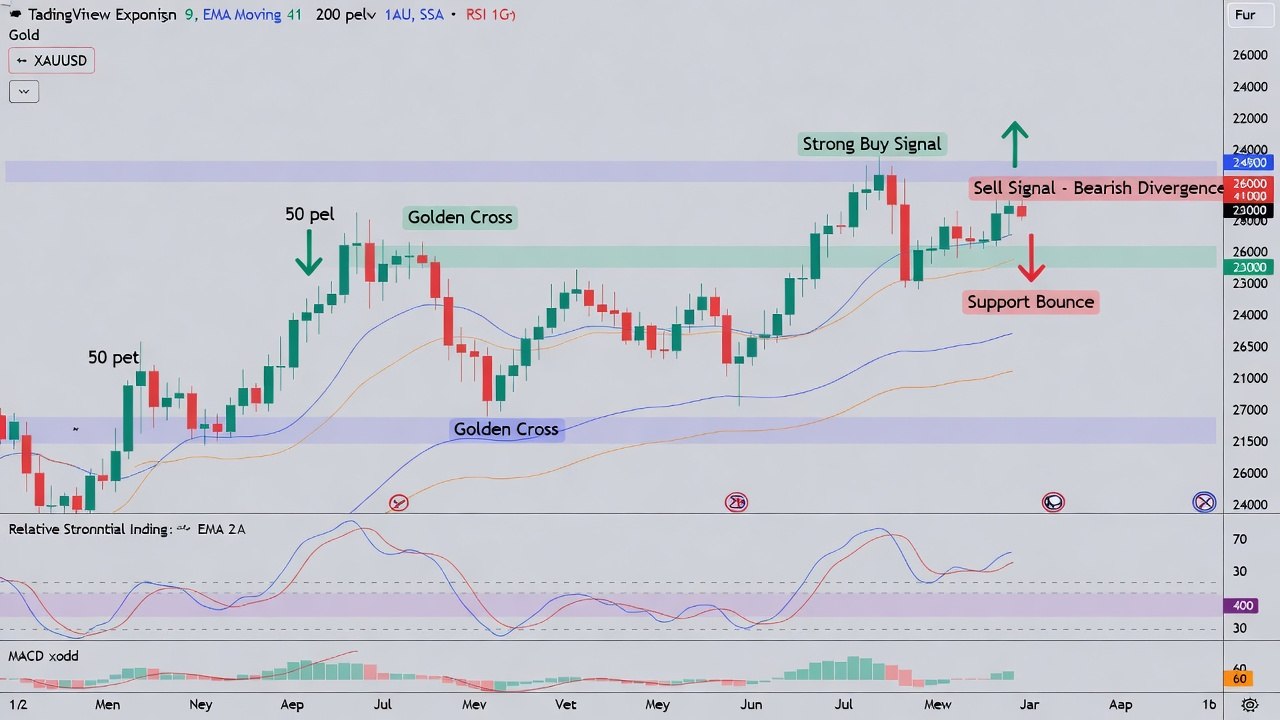Click the "1/2" time axis label
The height and width of the screenshot is (720, 1280).
[20, 704]
